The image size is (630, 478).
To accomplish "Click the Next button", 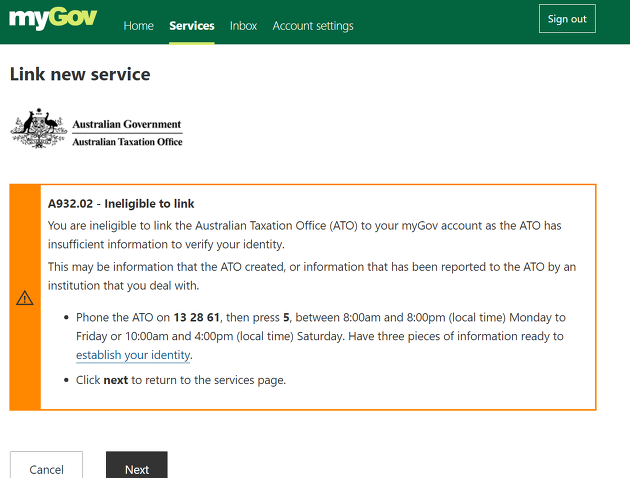I will coord(137,465).
